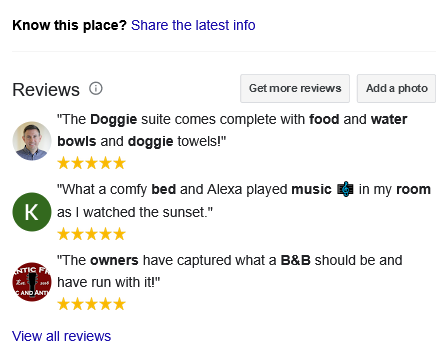Screen dimensions: 440x364
Task: Click the bold 'B&B' in third review
Action: coord(295,260)
